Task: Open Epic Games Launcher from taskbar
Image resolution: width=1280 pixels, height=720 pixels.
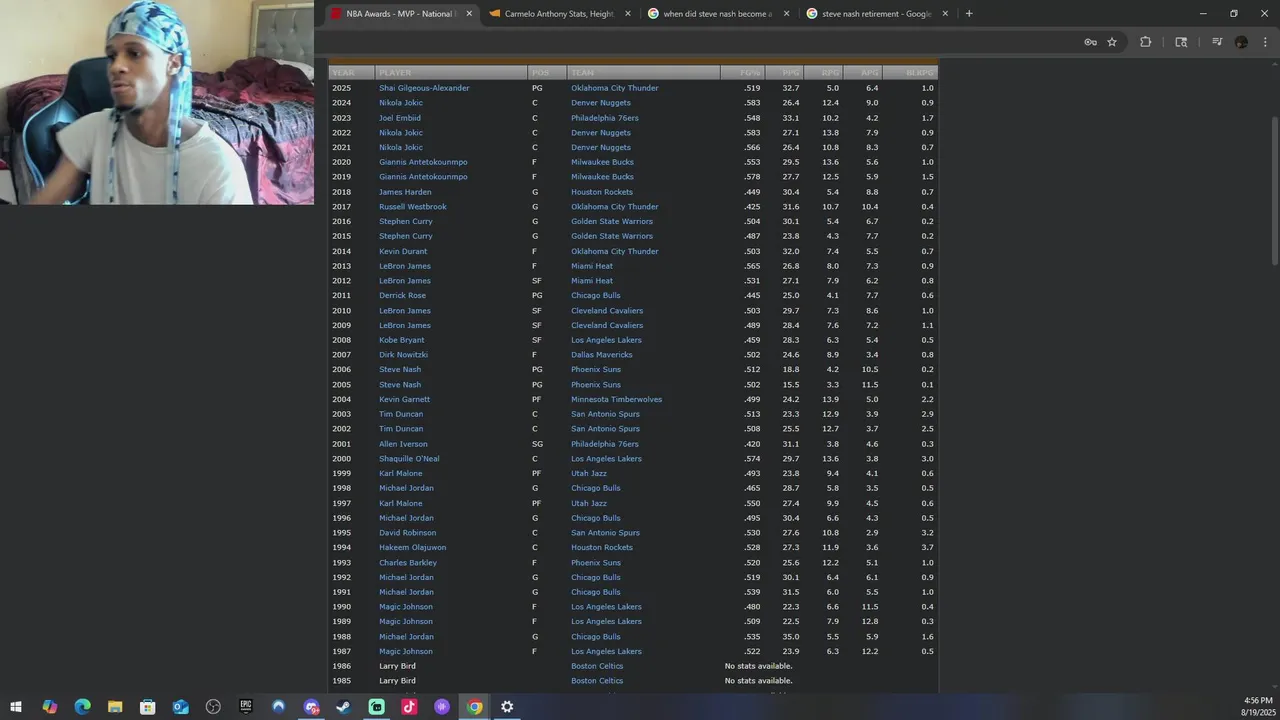Action: [x=246, y=707]
